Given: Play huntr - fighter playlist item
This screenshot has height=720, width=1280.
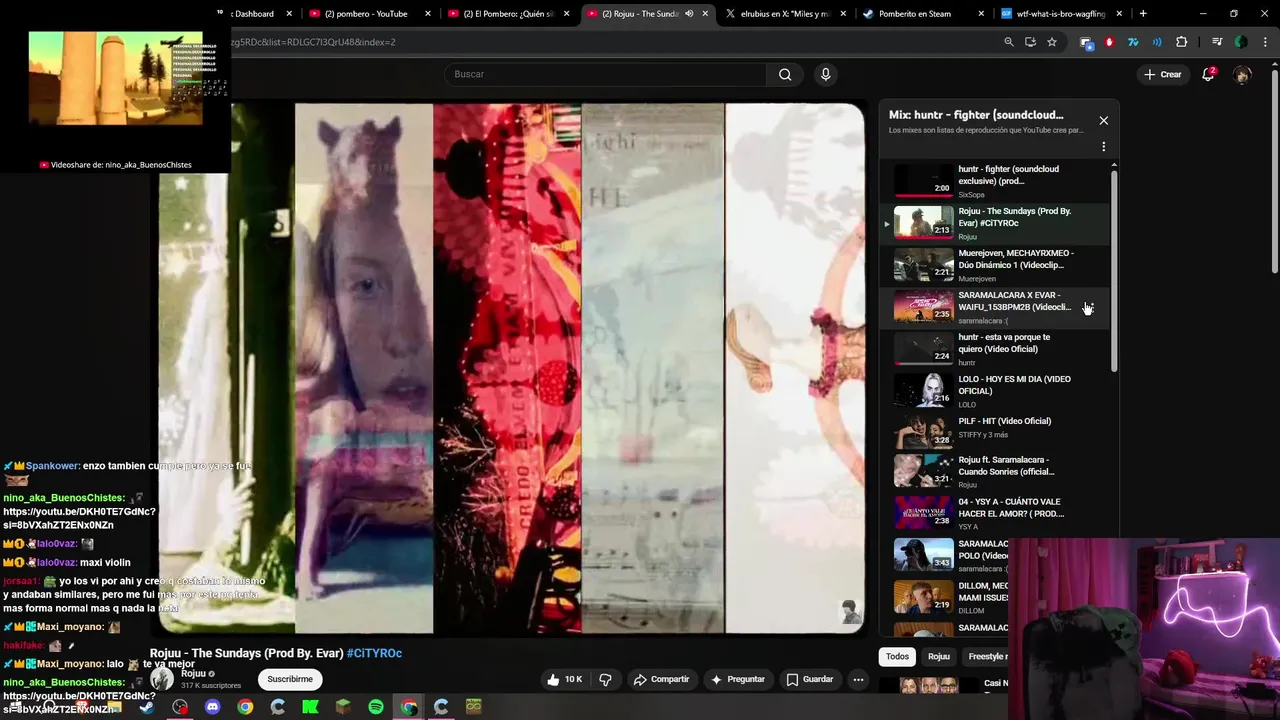Looking at the screenshot, I should (x=995, y=181).
